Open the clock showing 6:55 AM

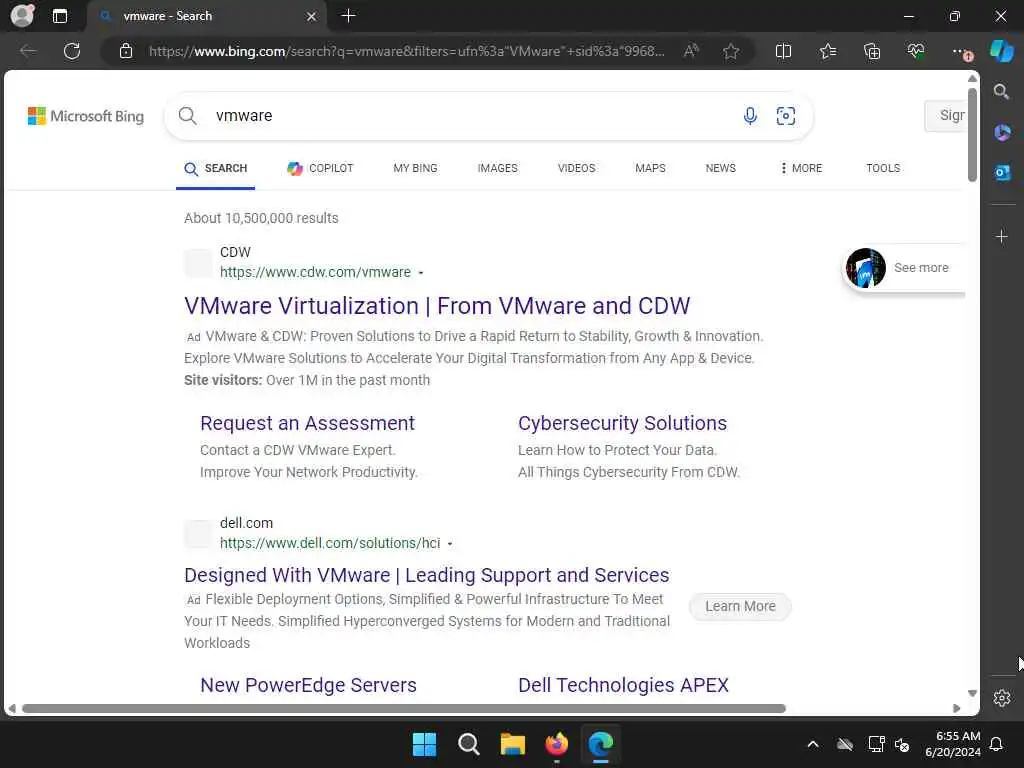(953, 744)
